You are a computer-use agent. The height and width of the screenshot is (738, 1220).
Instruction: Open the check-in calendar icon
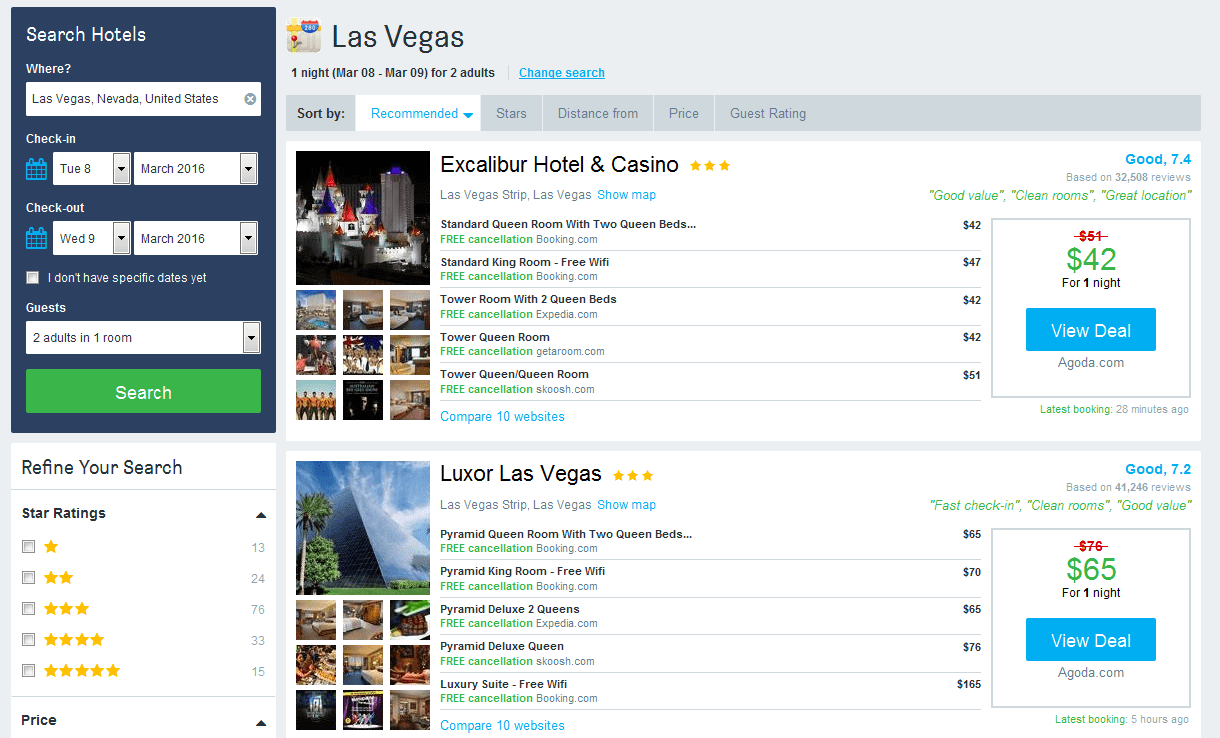[37, 169]
